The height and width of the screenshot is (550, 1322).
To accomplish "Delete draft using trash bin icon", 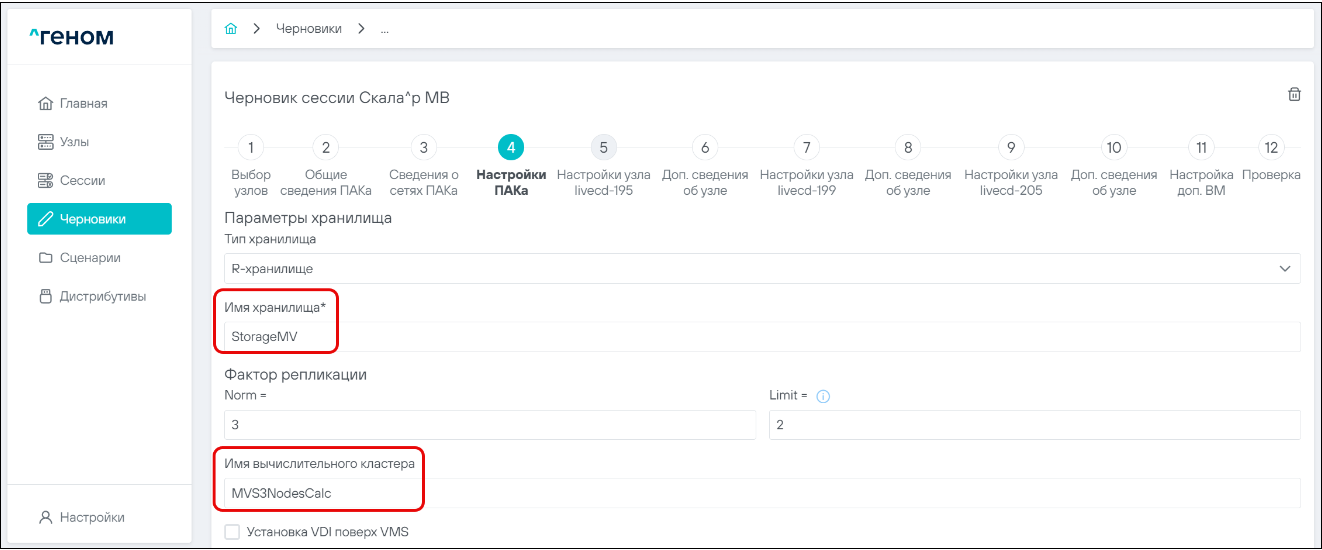I will tap(1294, 94).
